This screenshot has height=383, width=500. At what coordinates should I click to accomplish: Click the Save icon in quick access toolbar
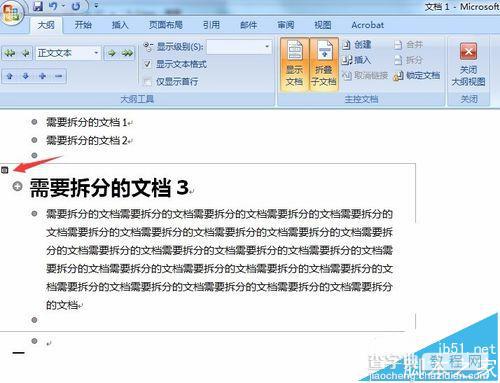point(38,6)
